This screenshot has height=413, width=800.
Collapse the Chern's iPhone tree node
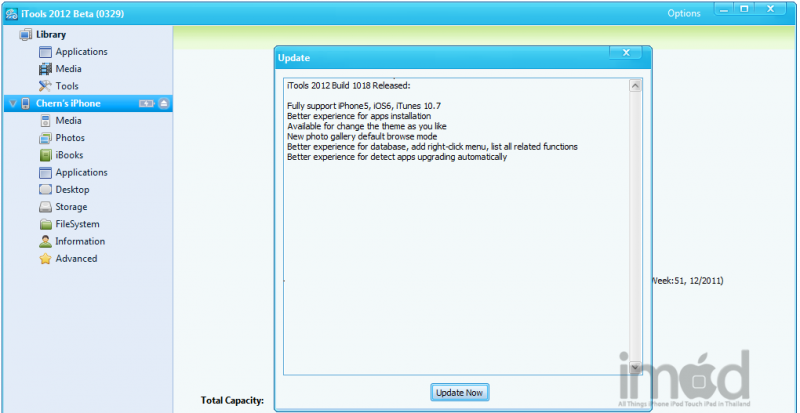[x=12, y=103]
